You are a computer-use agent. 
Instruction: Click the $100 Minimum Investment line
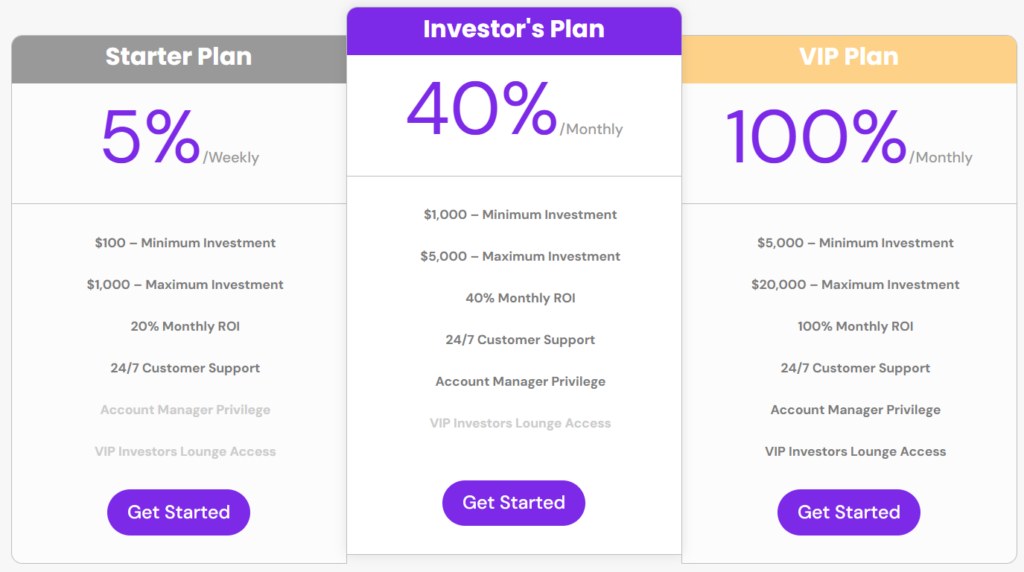click(x=185, y=243)
